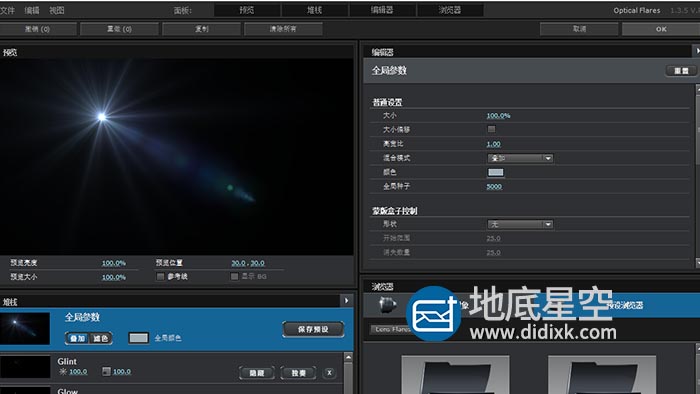The width and height of the screenshot is (700, 394).
Task: Remove the Glint element with X
Action: click(329, 373)
